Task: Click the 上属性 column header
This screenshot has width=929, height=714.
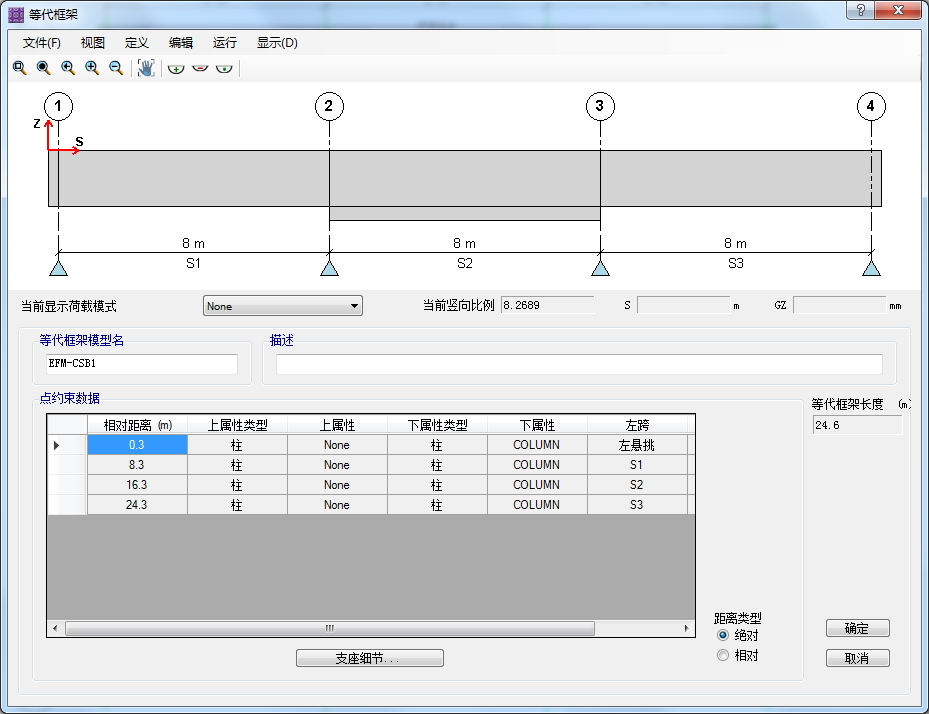Action: coord(337,425)
